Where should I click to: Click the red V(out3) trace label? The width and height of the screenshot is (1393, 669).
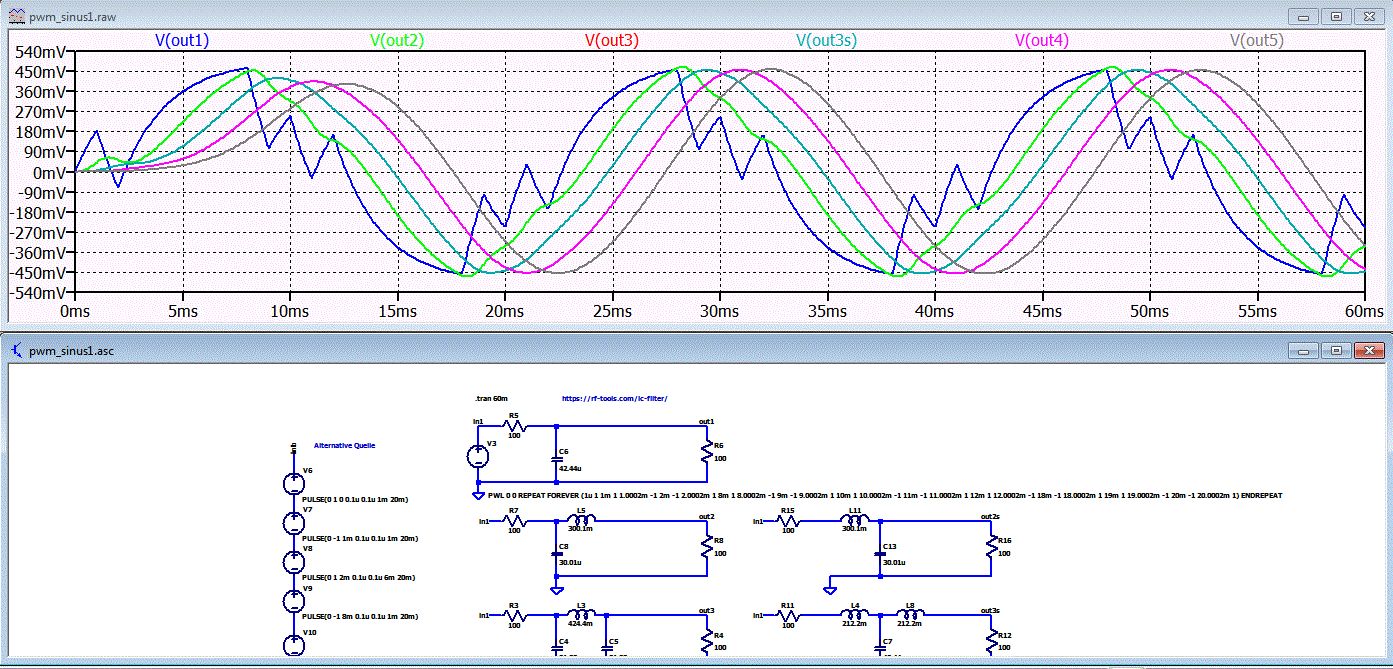click(611, 41)
